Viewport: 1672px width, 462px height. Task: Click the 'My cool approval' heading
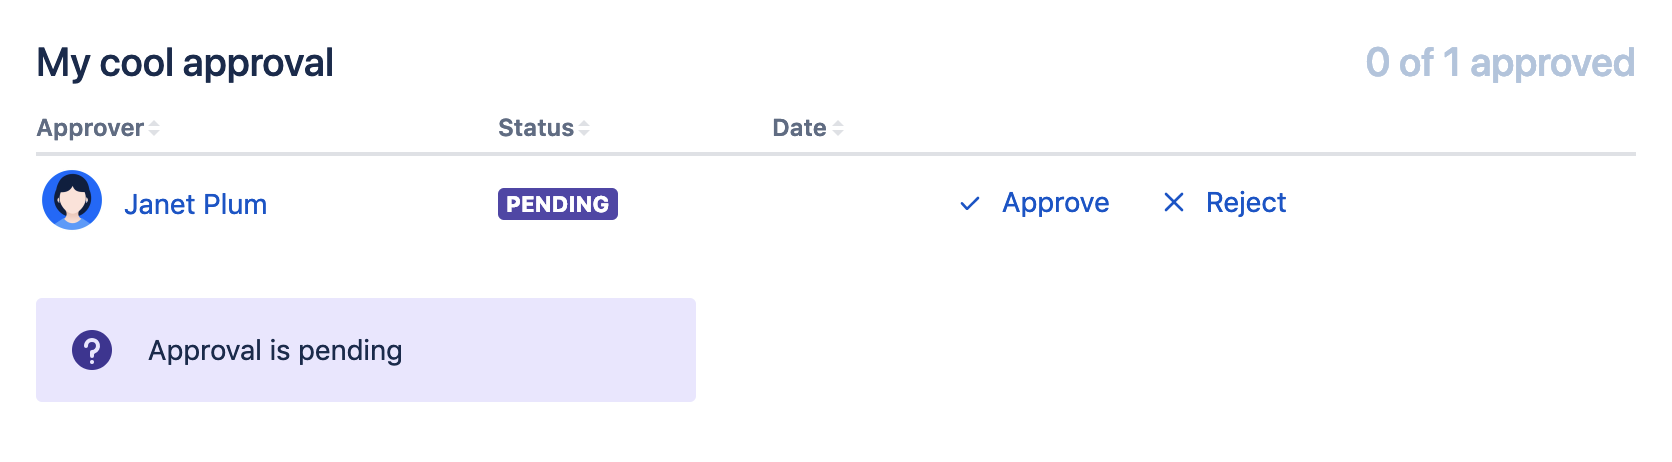tap(185, 63)
